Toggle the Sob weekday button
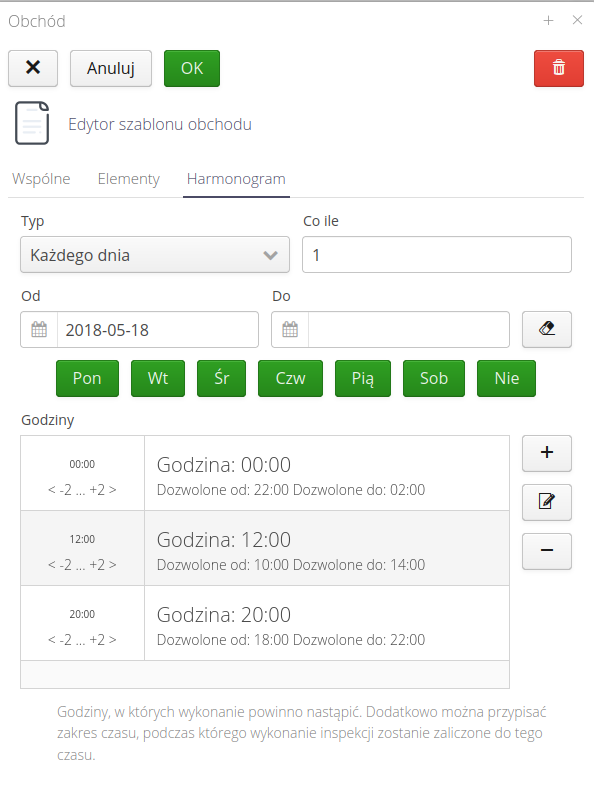 click(434, 378)
